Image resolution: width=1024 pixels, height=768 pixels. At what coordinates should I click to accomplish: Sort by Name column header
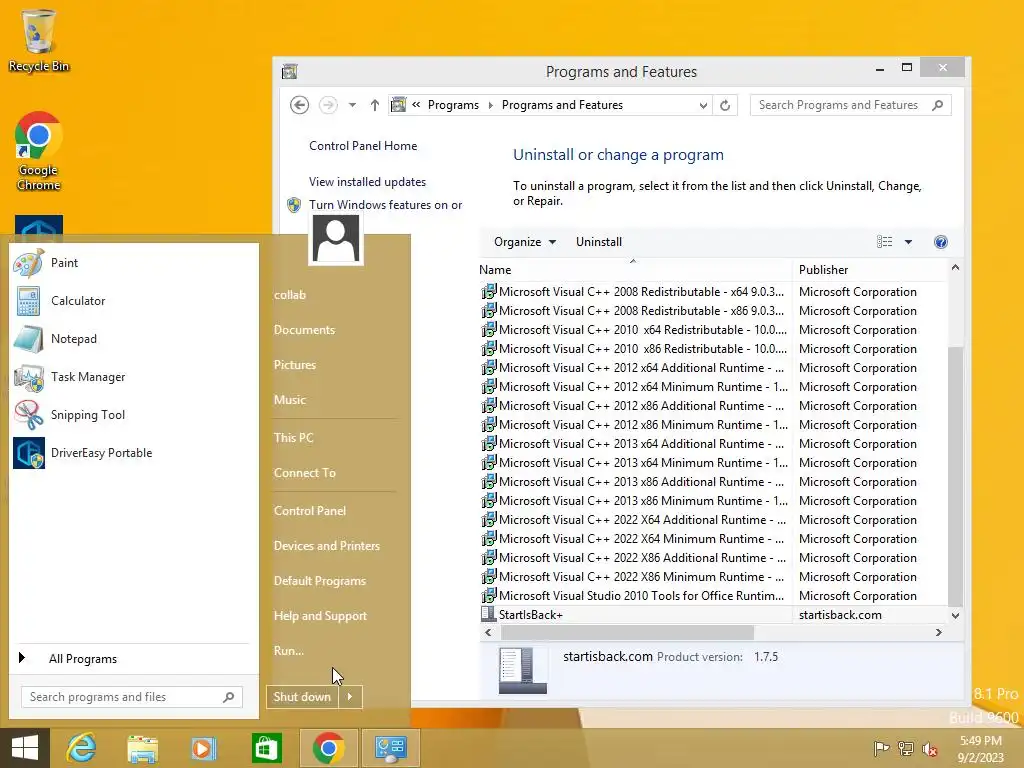[x=635, y=270]
